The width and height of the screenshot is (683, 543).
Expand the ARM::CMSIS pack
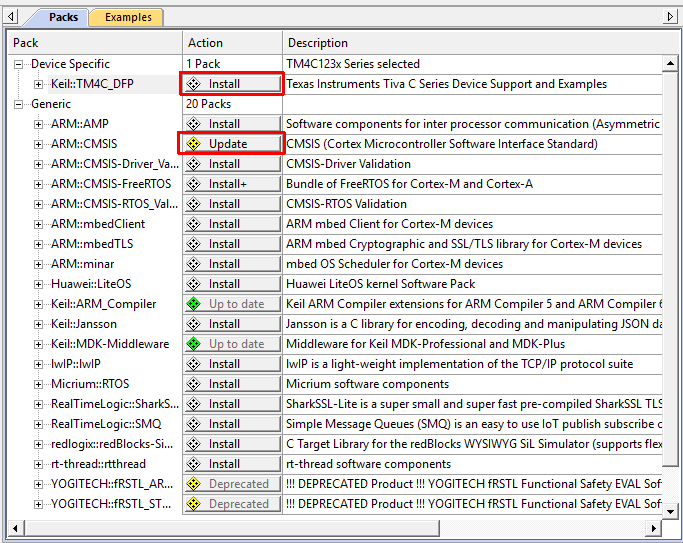click(x=38, y=144)
